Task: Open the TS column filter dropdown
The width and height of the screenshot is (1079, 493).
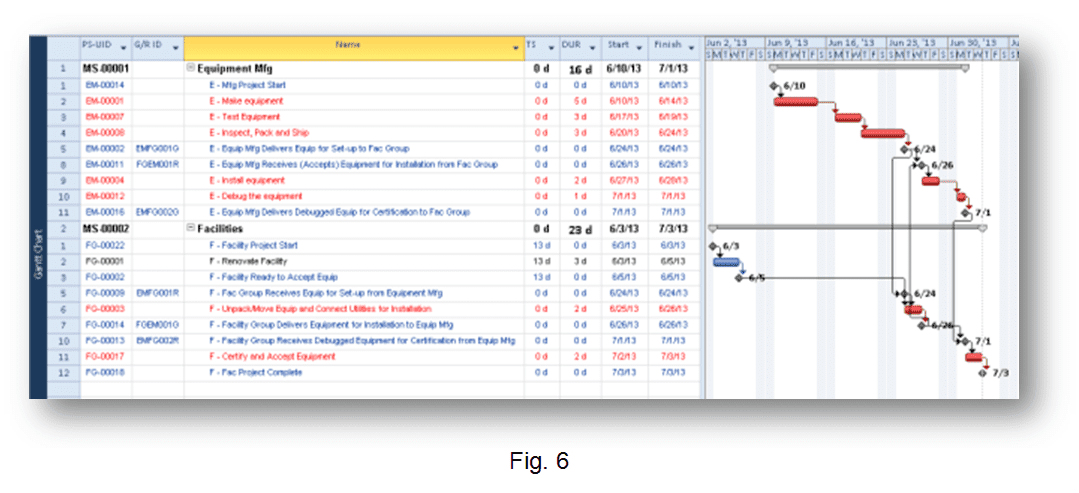Action: 551,48
